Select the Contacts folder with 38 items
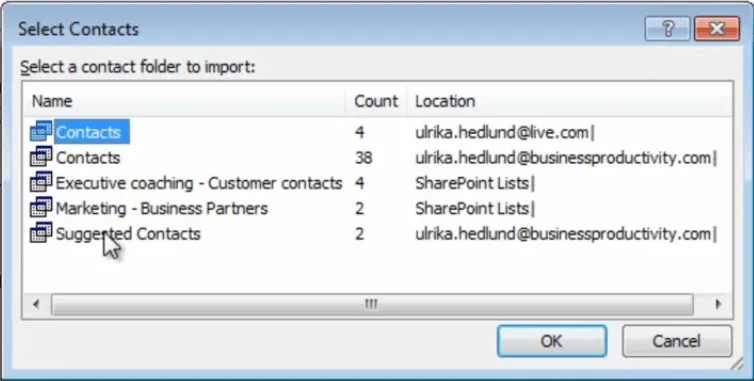754x381 pixels. point(88,158)
